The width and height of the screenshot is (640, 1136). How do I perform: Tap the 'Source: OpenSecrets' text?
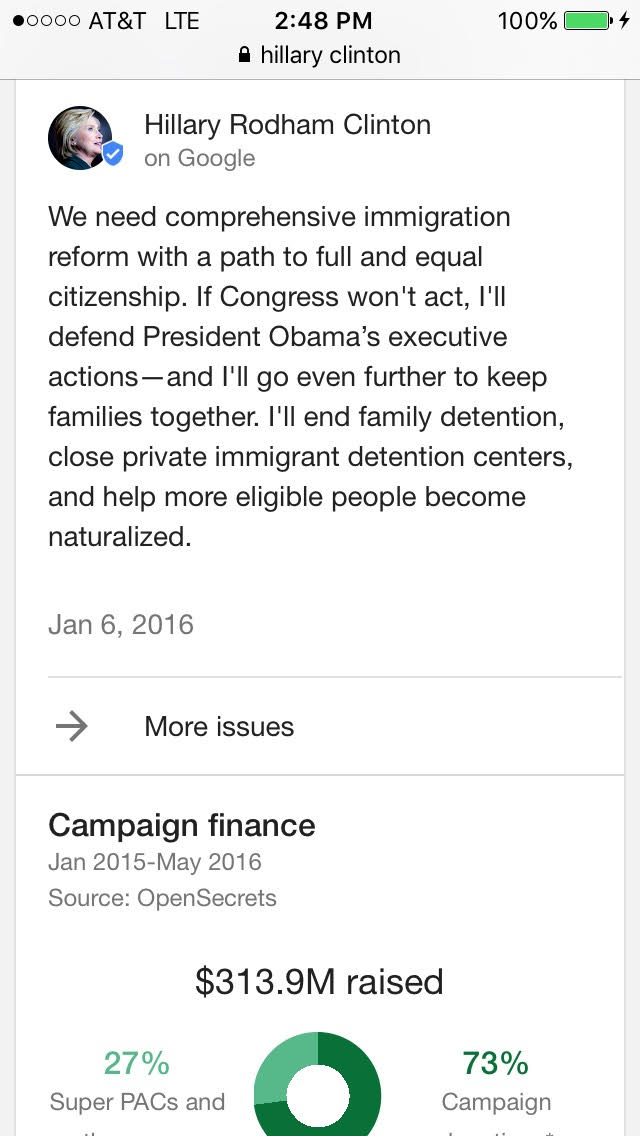pos(162,898)
